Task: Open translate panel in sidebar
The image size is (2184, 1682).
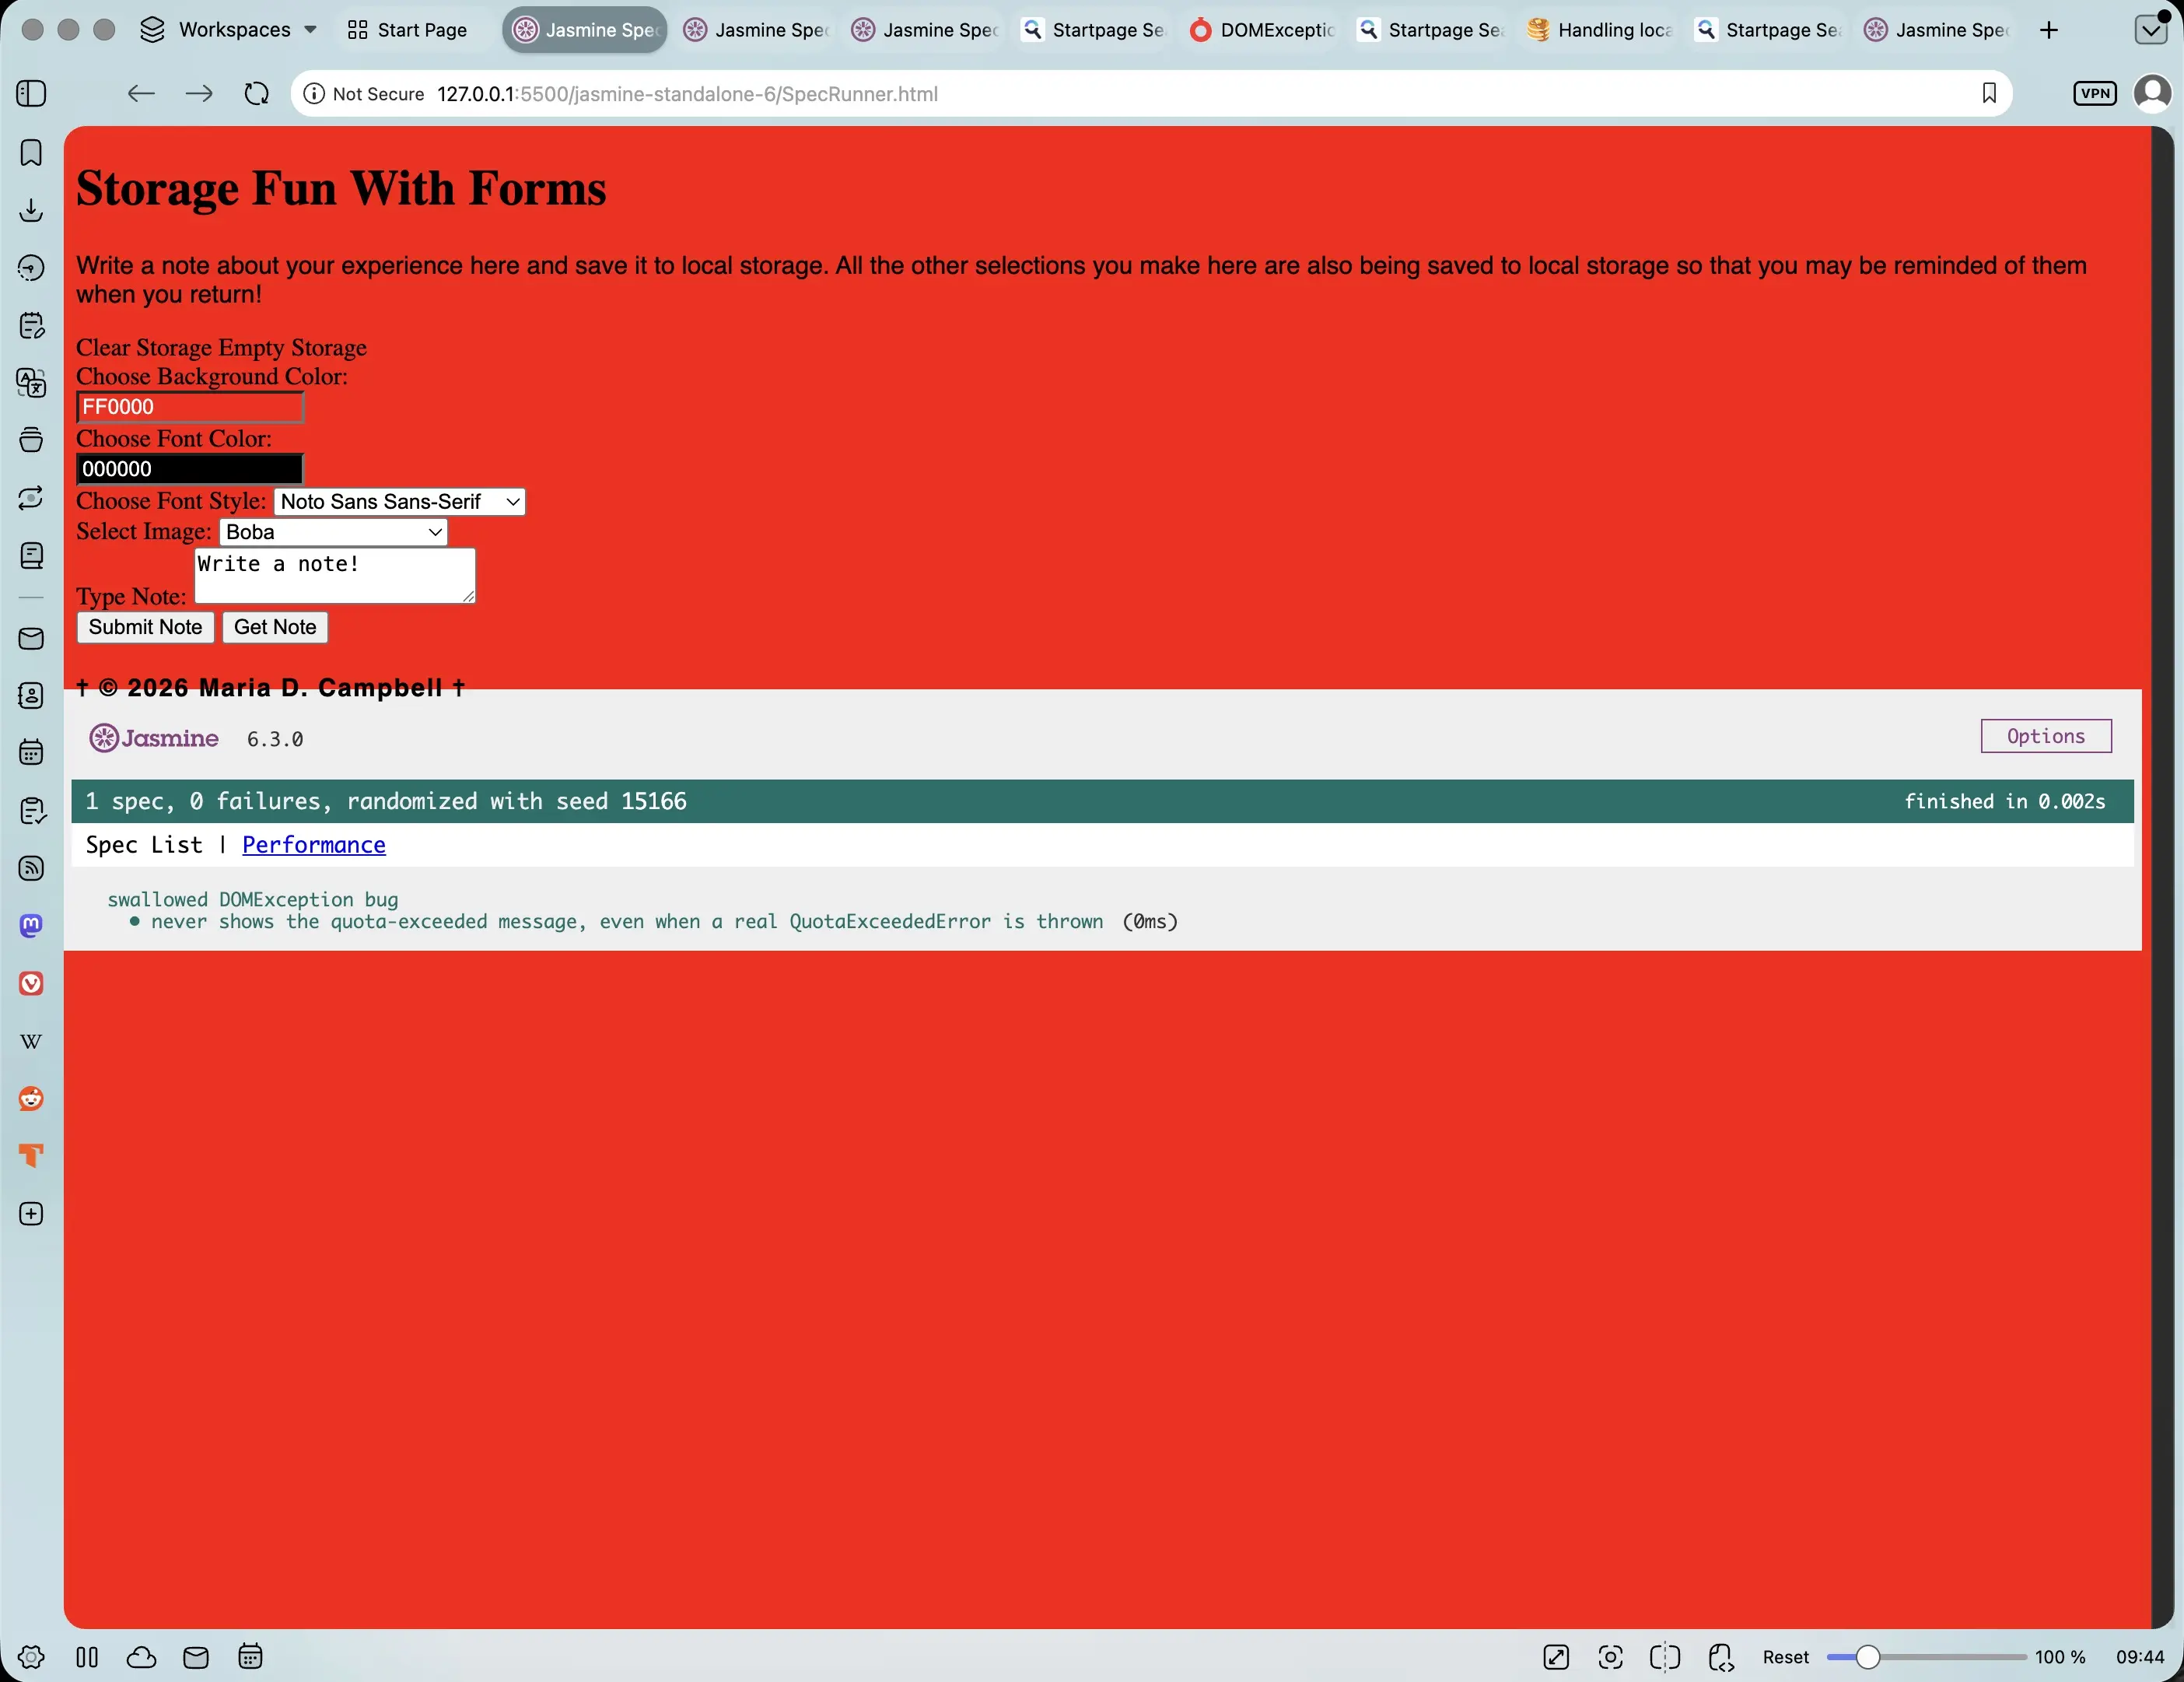Action: click(31, 382)
